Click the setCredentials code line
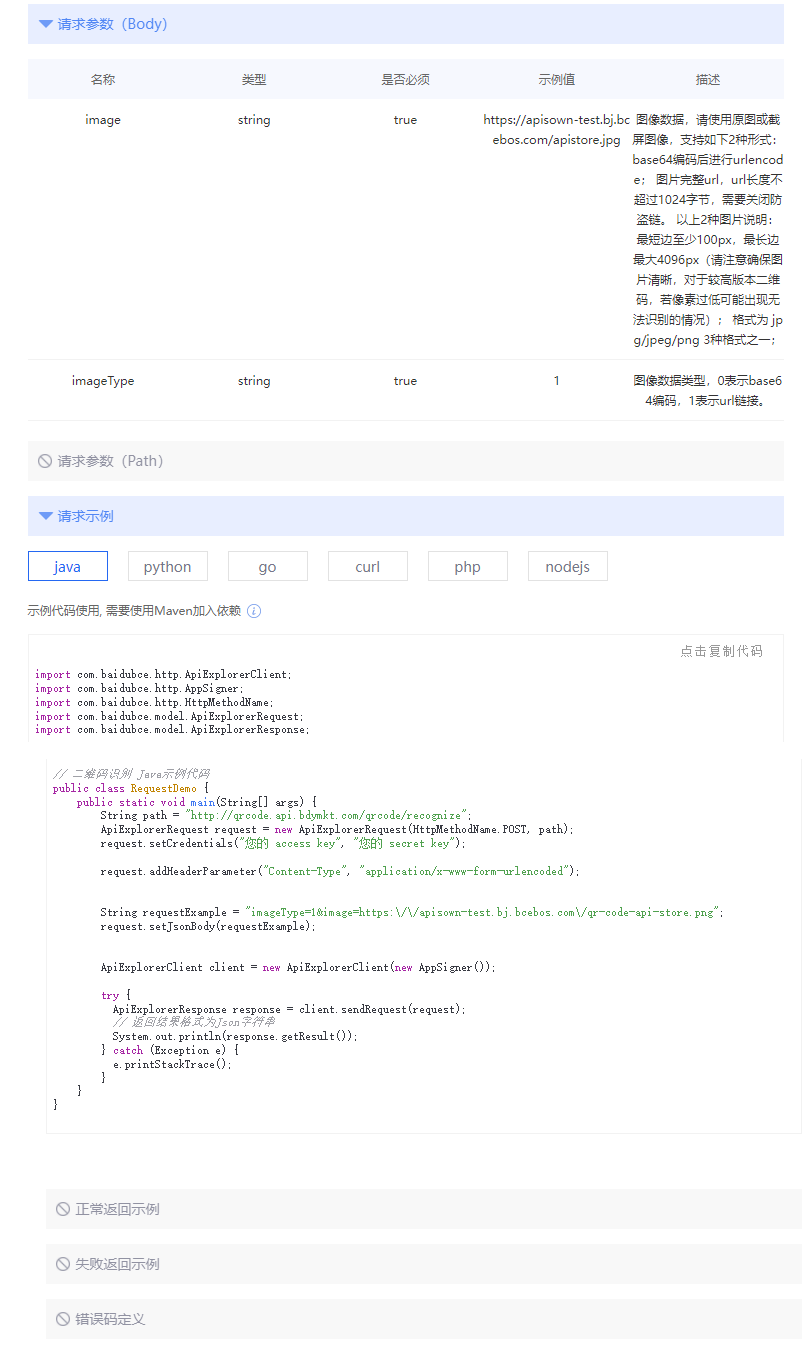The width and height of the screenshot is (808, 1352). tap(283, 844)
